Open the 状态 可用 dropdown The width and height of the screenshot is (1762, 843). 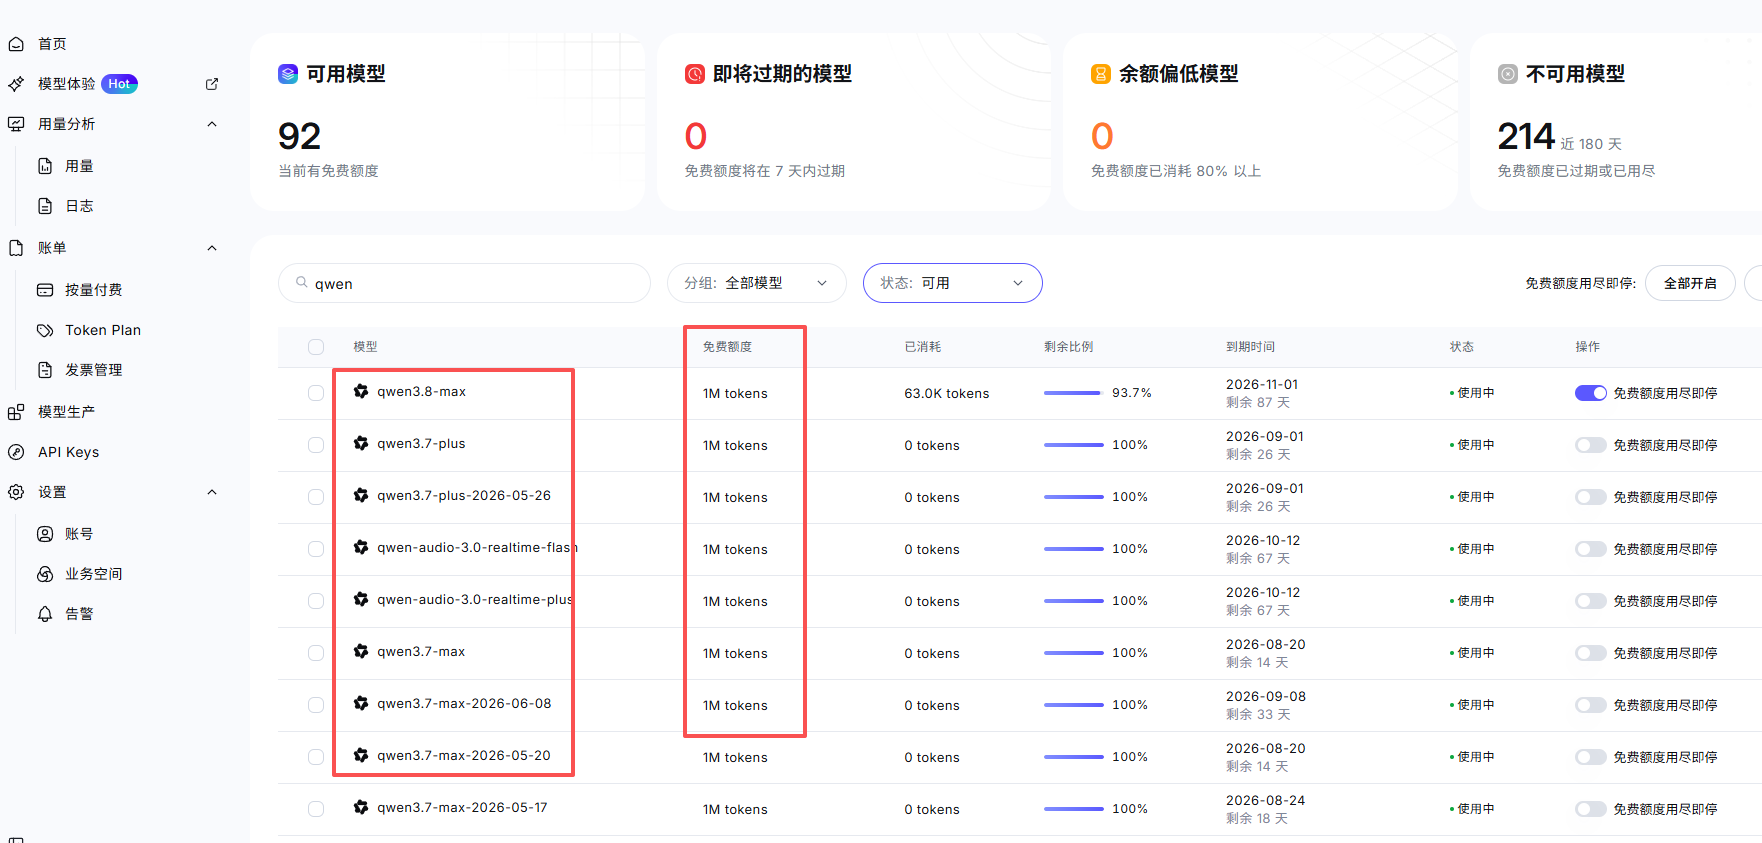(953, 283)
